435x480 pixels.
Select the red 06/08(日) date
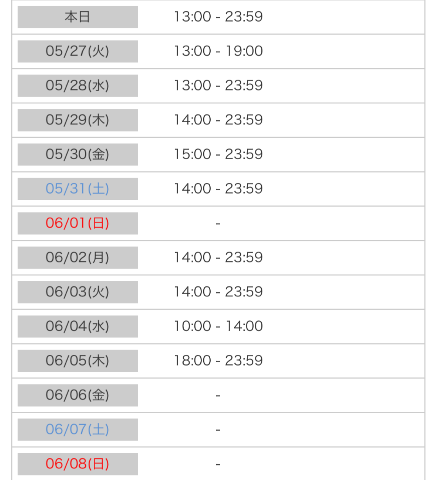78,464
